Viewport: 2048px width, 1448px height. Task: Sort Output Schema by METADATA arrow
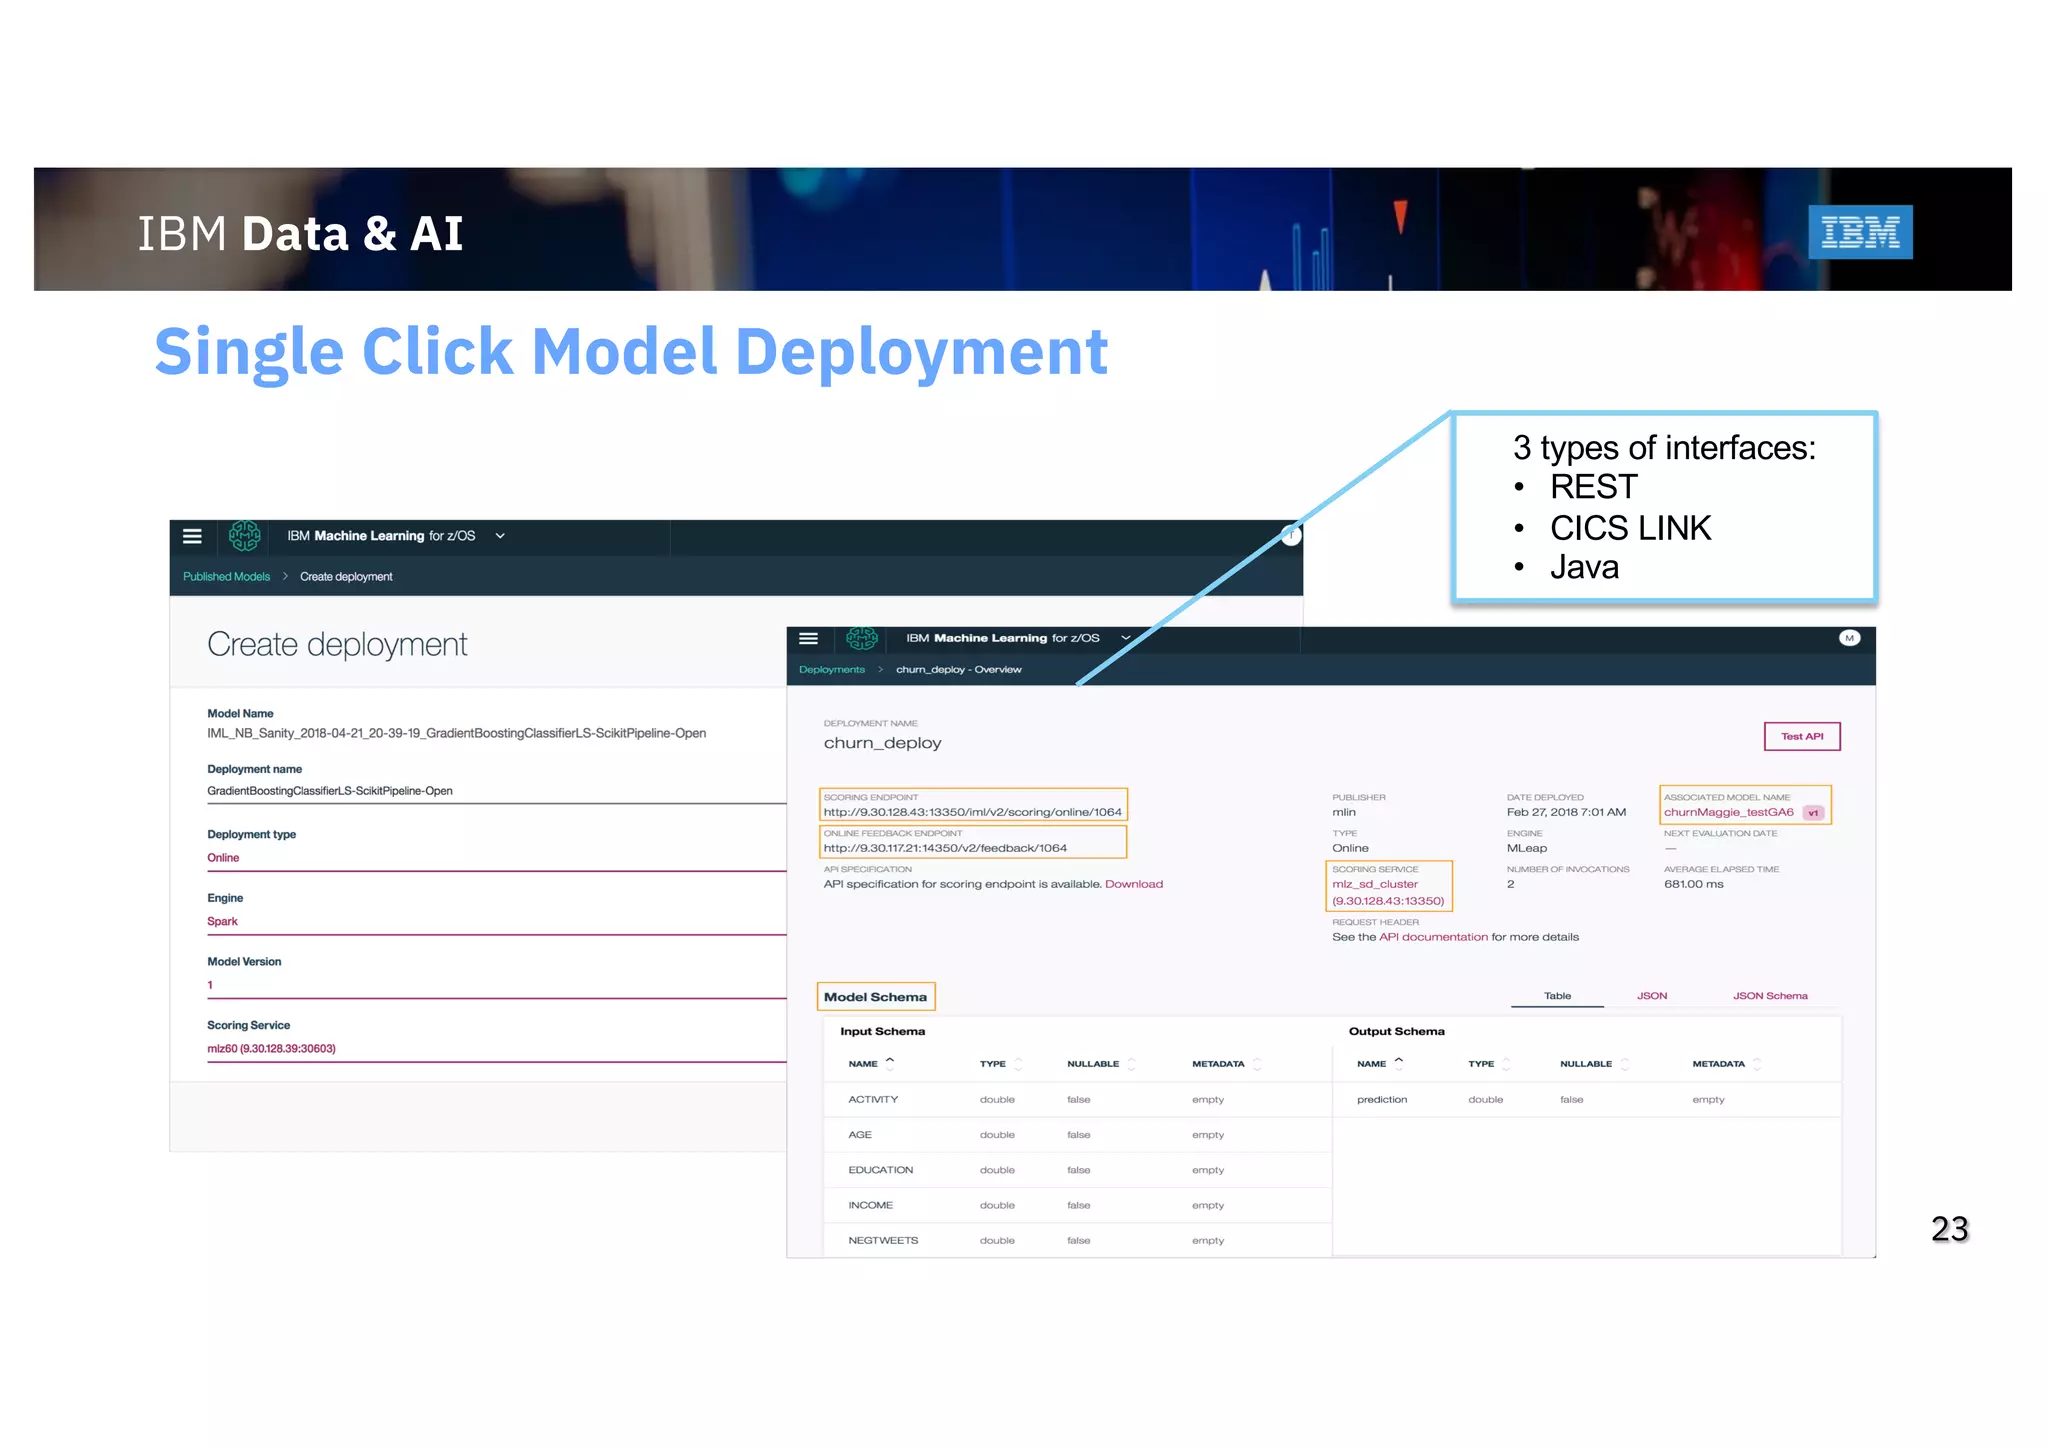tap(1757, 1064)
